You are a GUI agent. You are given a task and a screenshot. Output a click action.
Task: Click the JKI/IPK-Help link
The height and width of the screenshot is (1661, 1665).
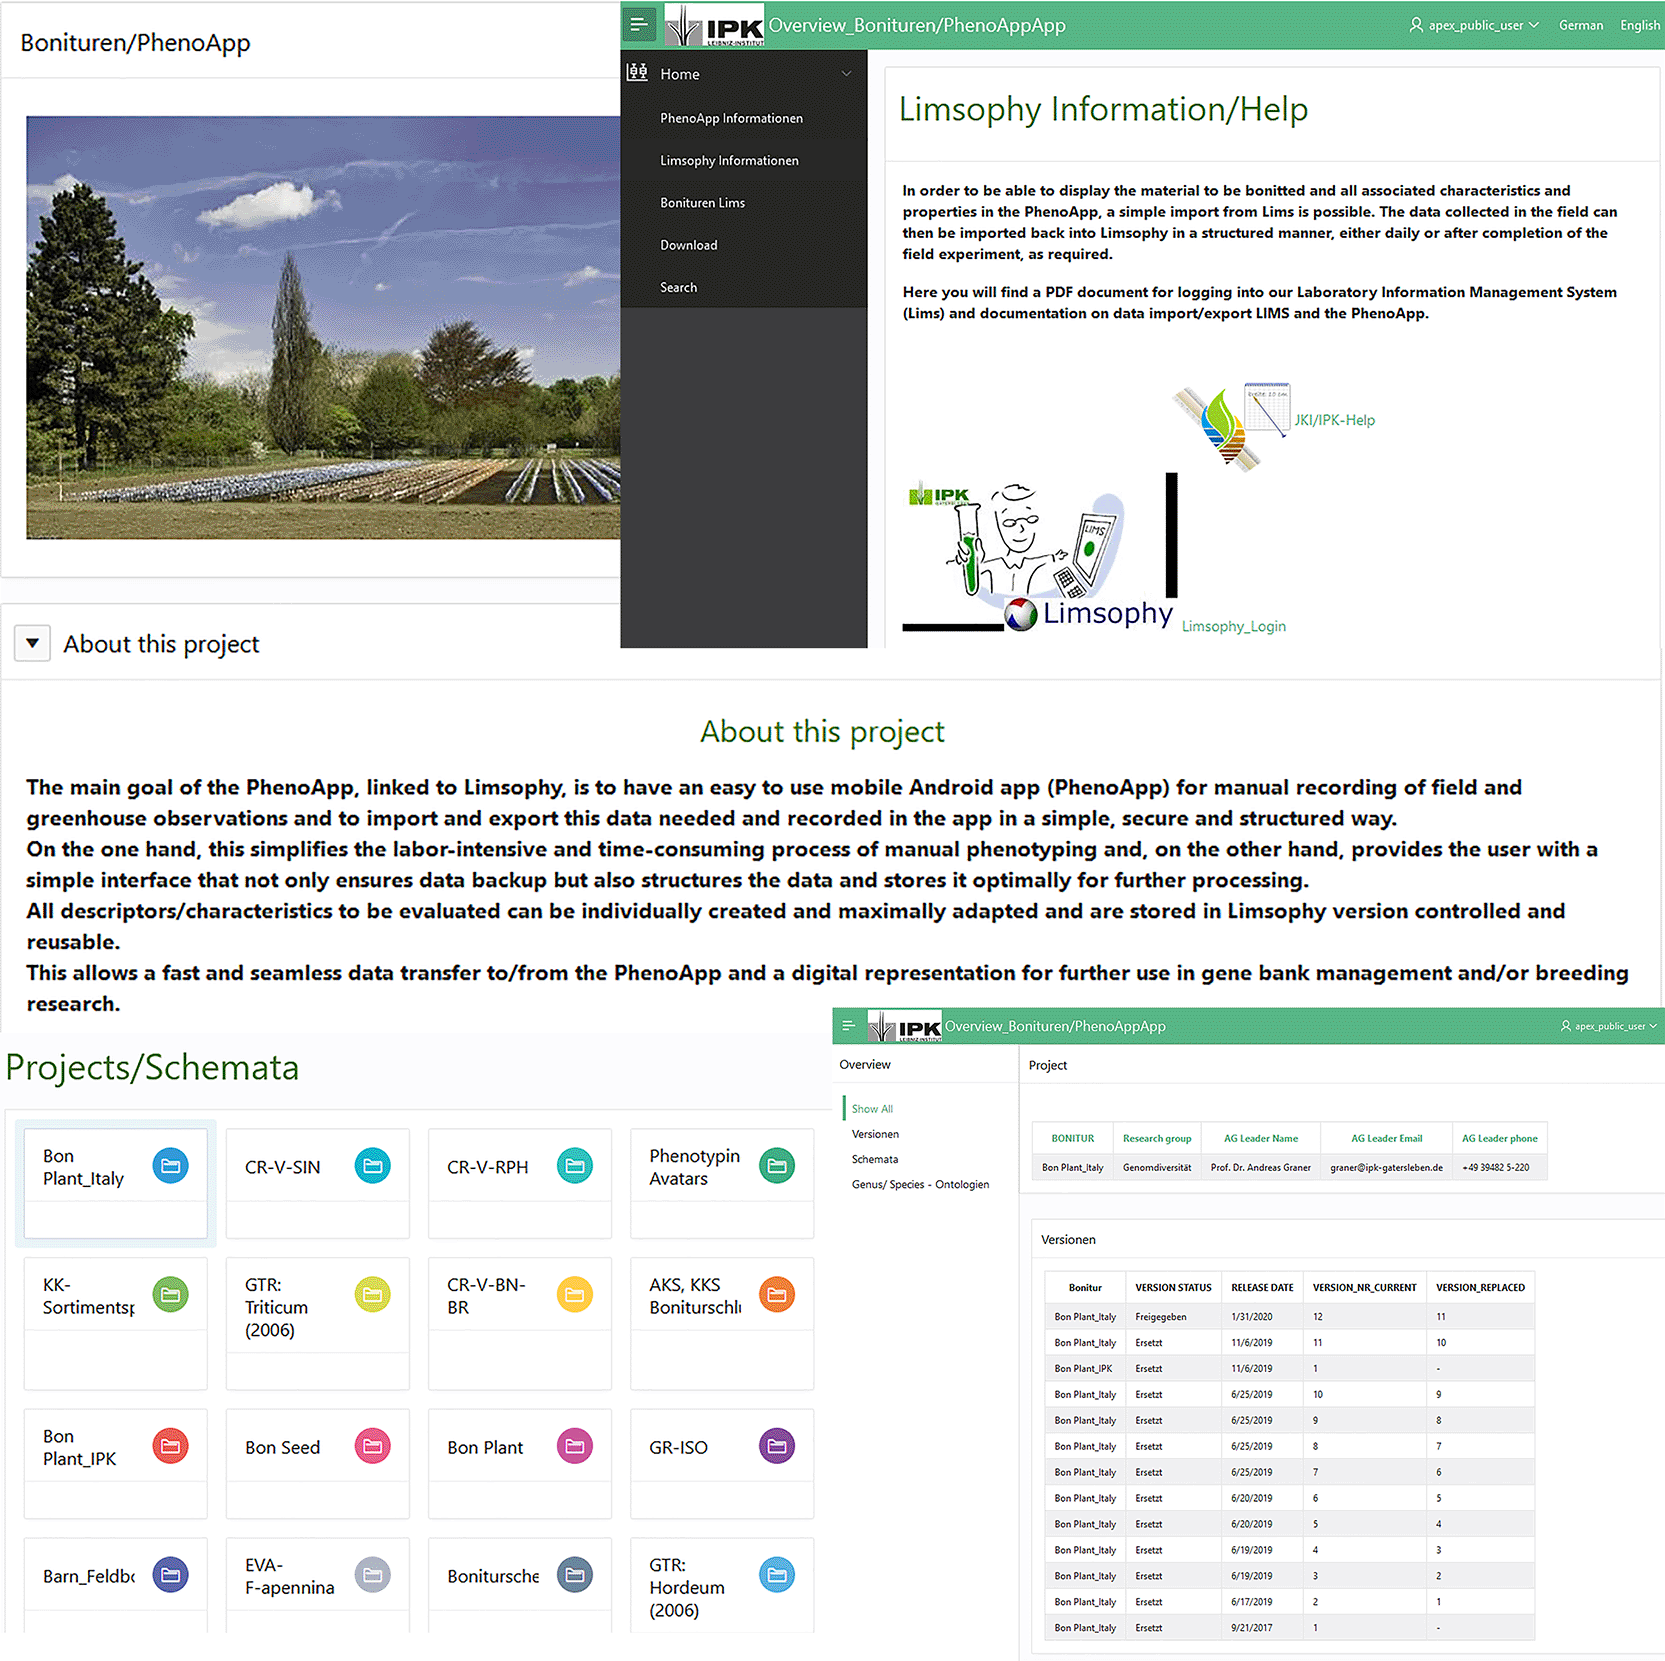[x=1334, y=420]
